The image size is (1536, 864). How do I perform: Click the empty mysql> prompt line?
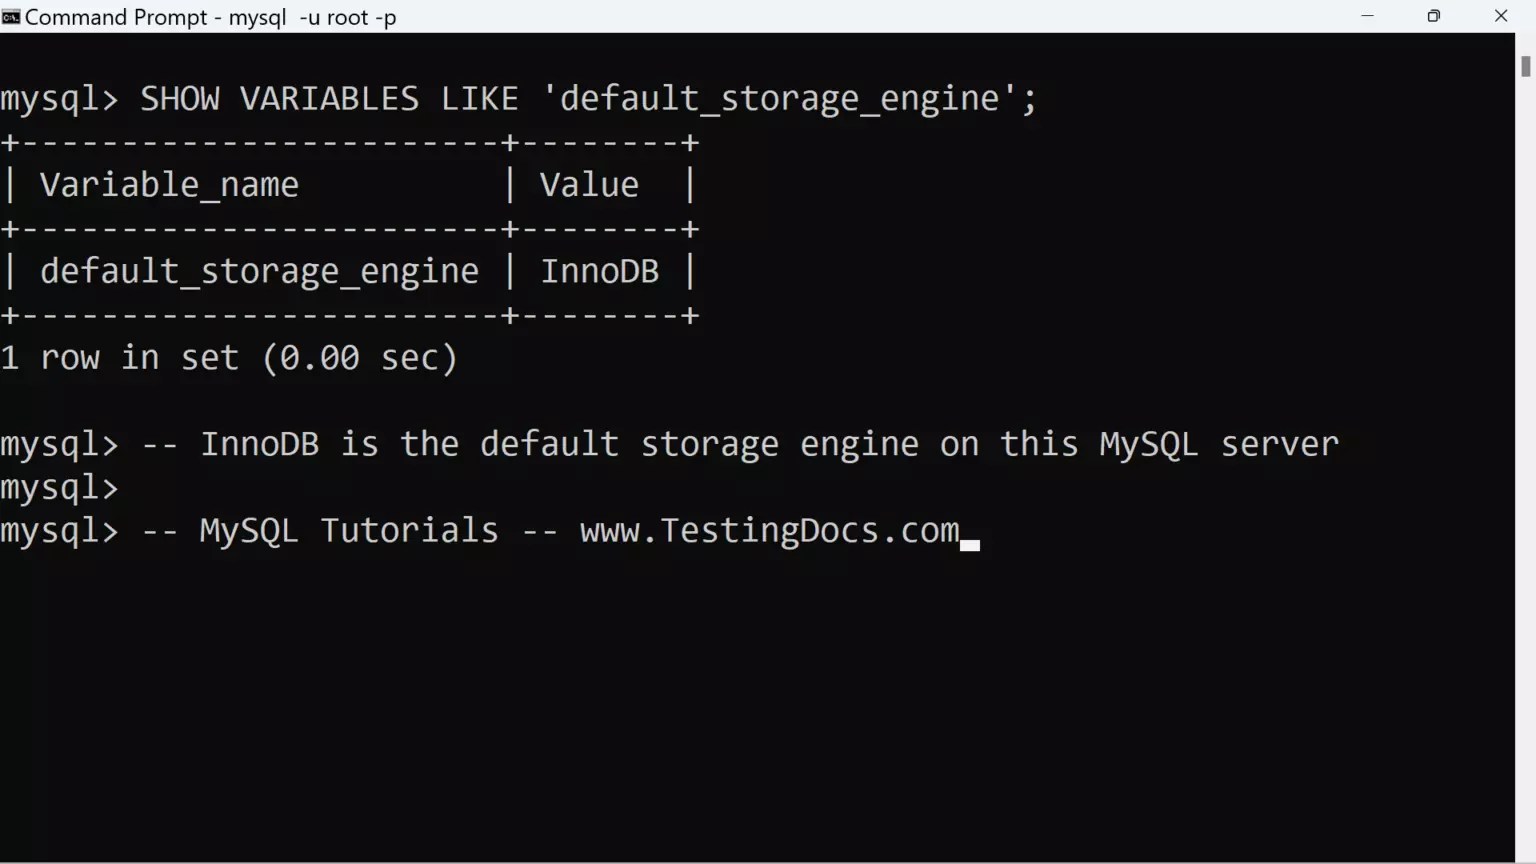[58, 487]
